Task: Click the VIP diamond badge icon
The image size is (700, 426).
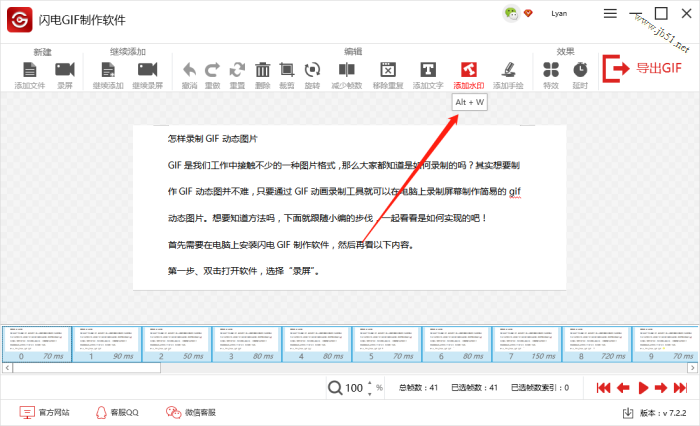Action: (529, 13)
